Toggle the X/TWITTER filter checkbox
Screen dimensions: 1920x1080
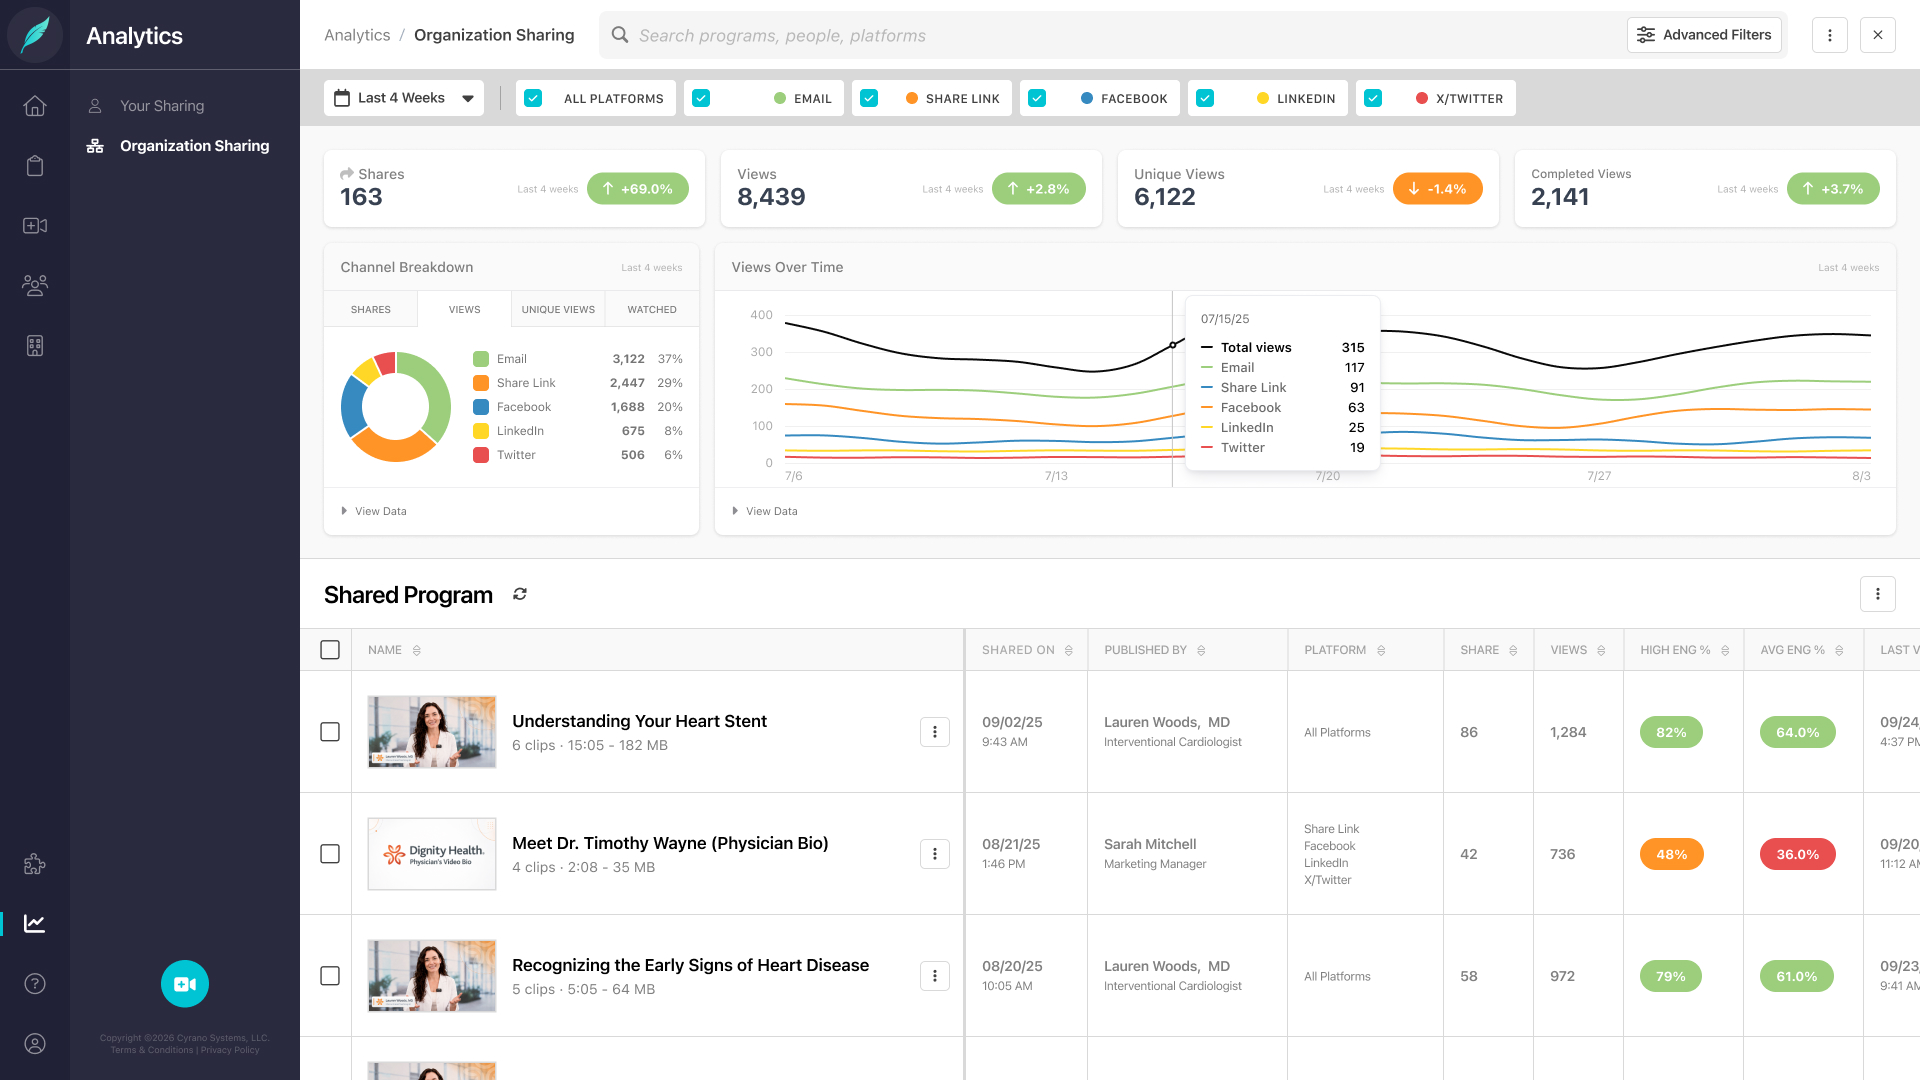tap(1373, 98)
